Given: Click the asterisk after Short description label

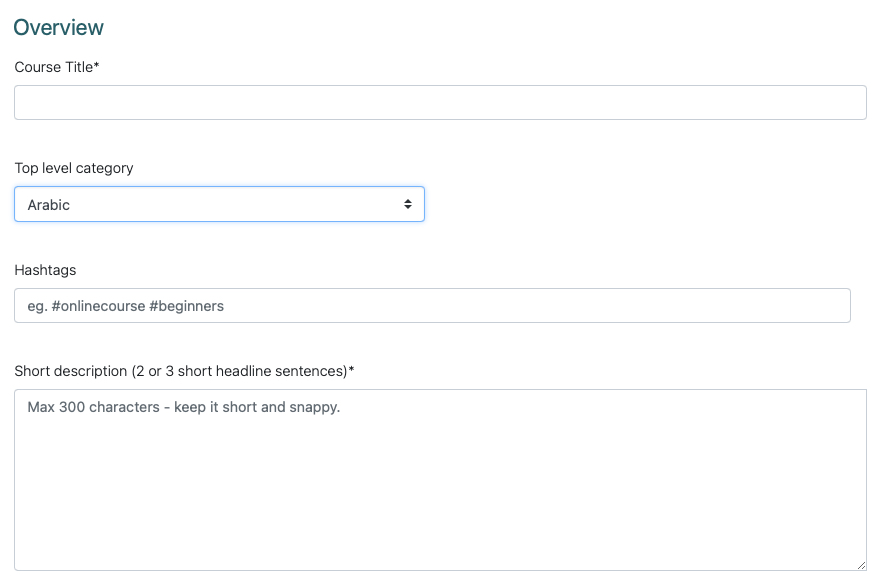Looking at the screenshot, I should 352,370.
